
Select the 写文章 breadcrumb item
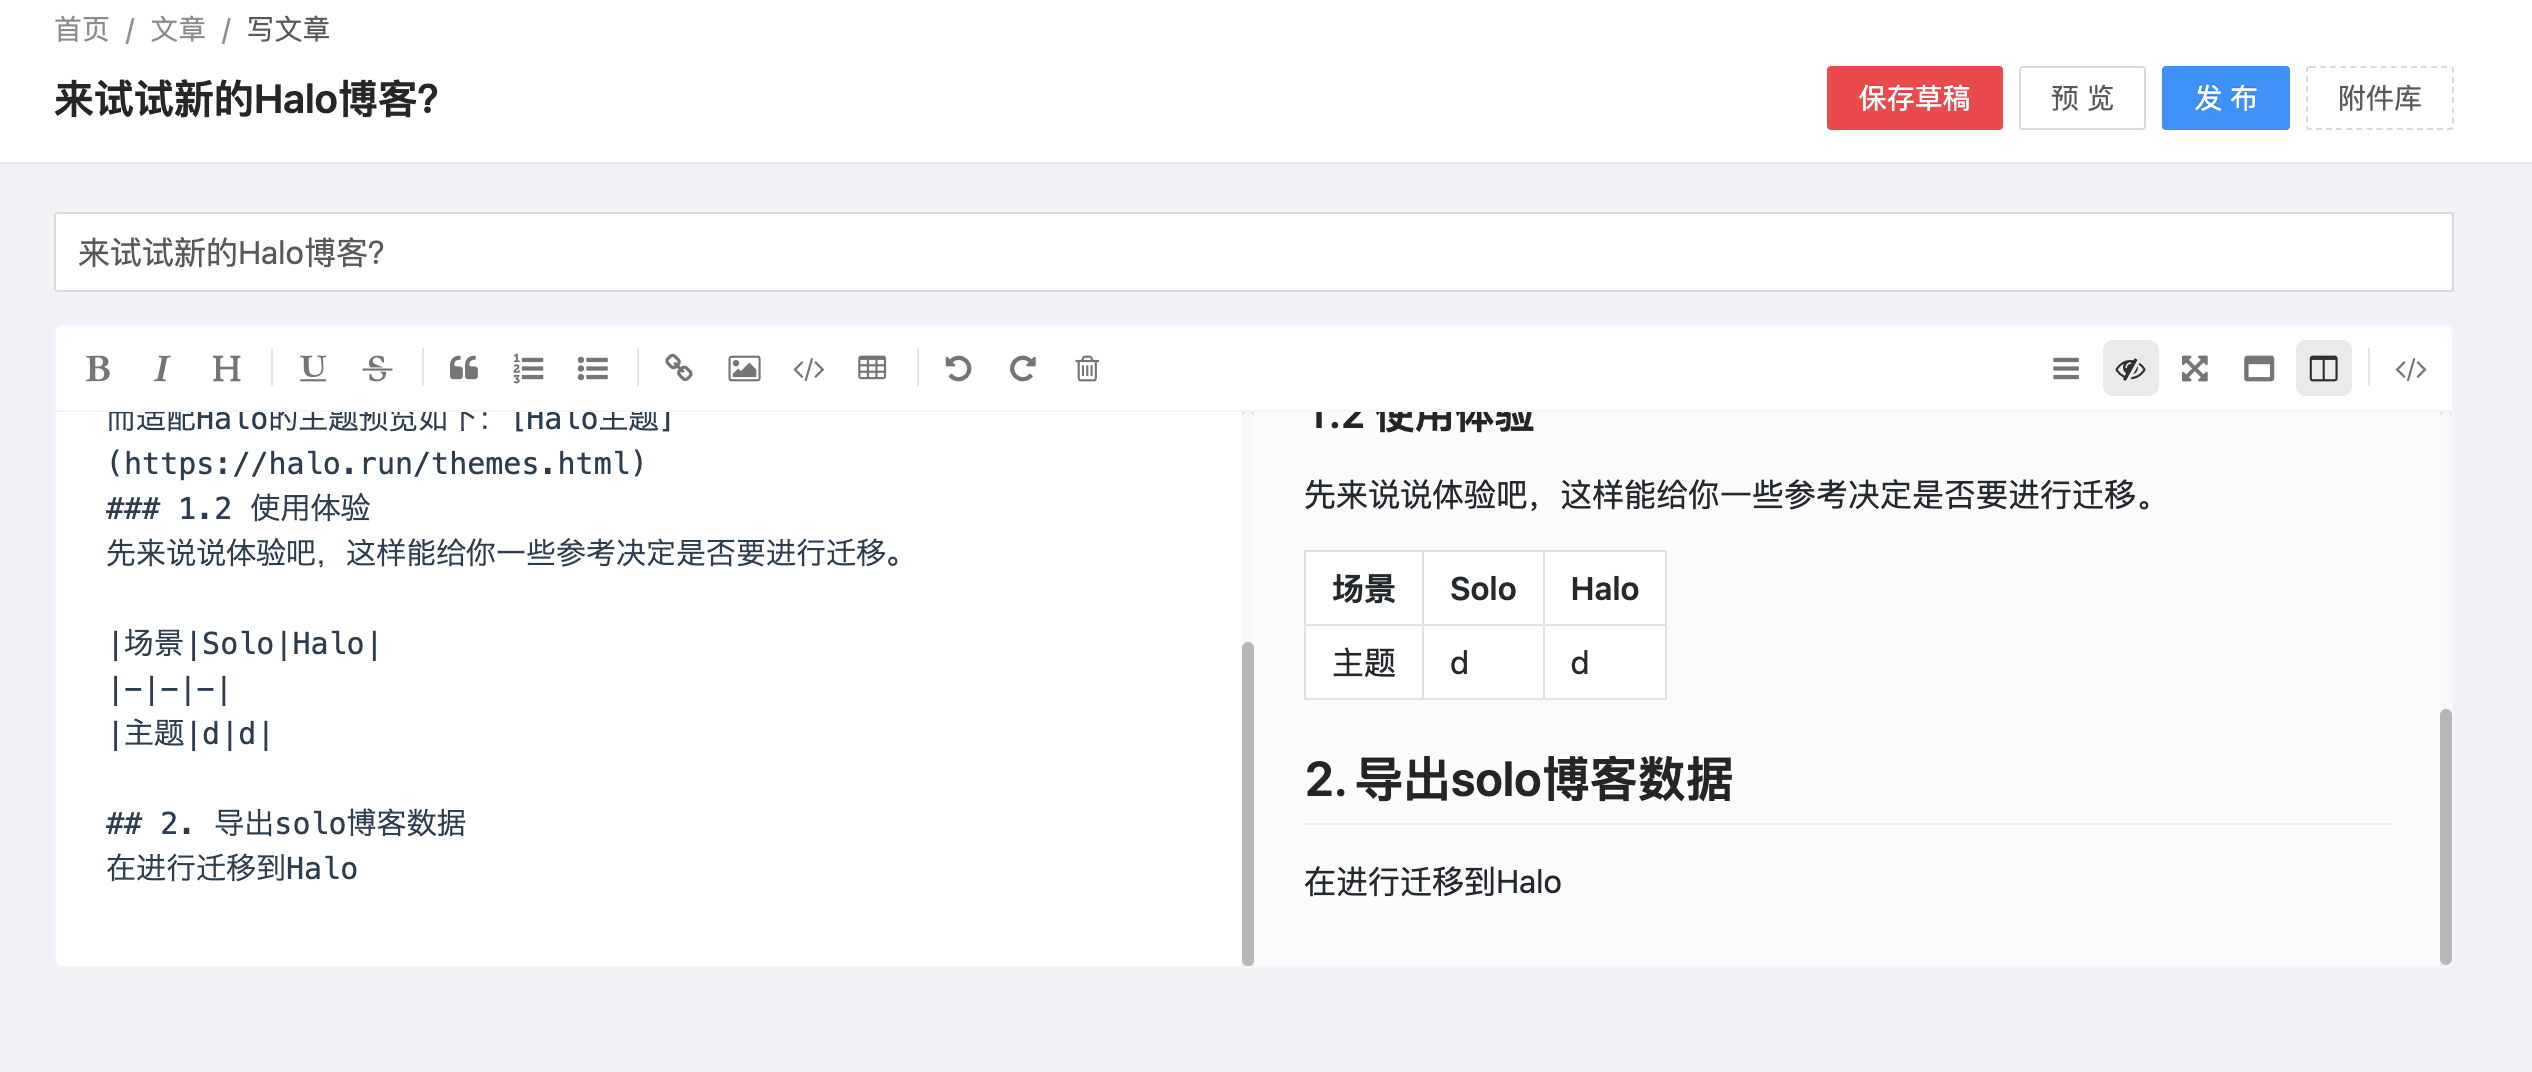(x=288, y=29)
